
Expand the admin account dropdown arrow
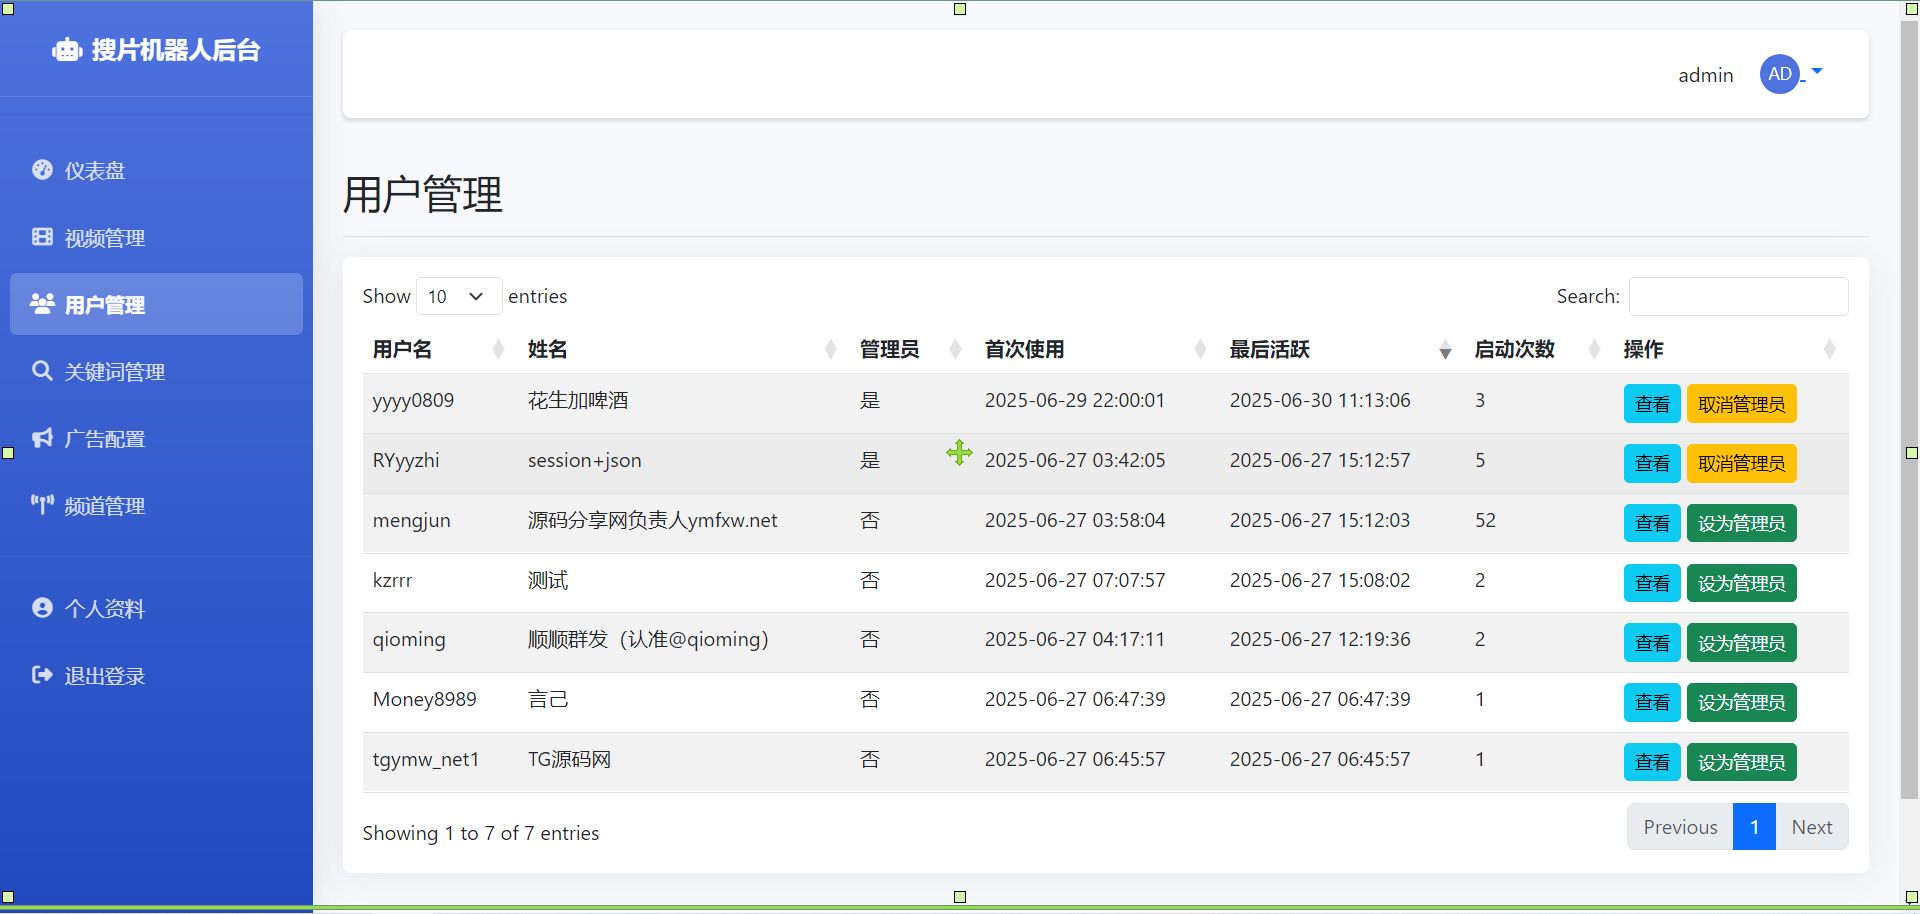(1817, 72)
